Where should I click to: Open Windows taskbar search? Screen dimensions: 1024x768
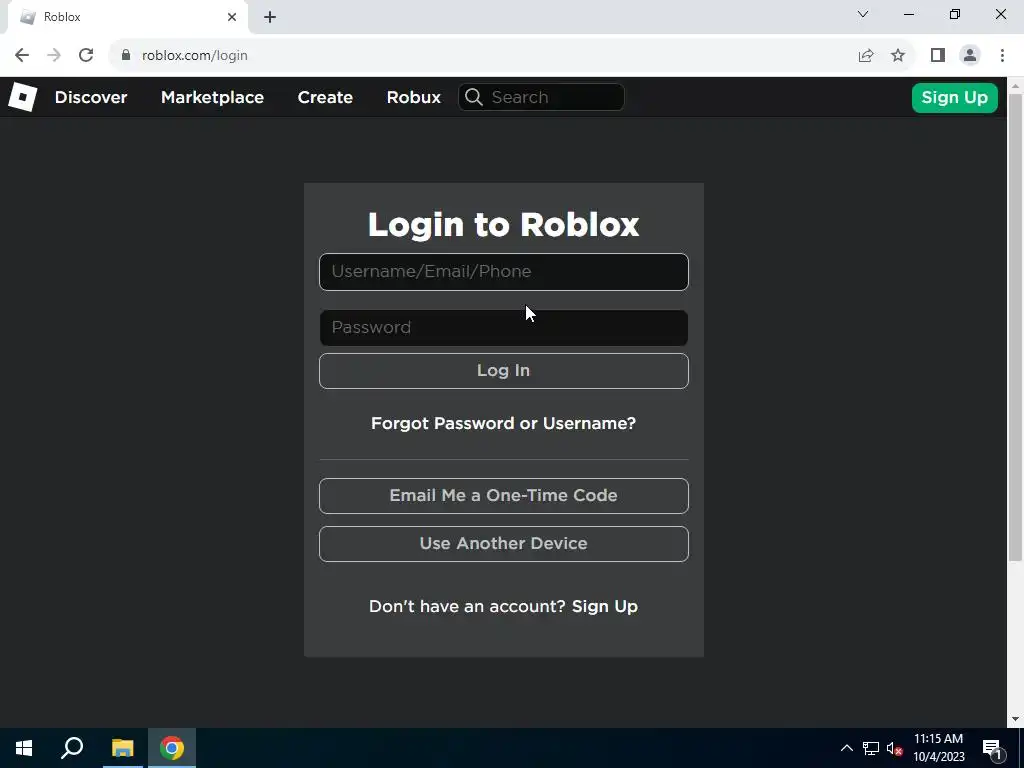click(x=72, y=748)
